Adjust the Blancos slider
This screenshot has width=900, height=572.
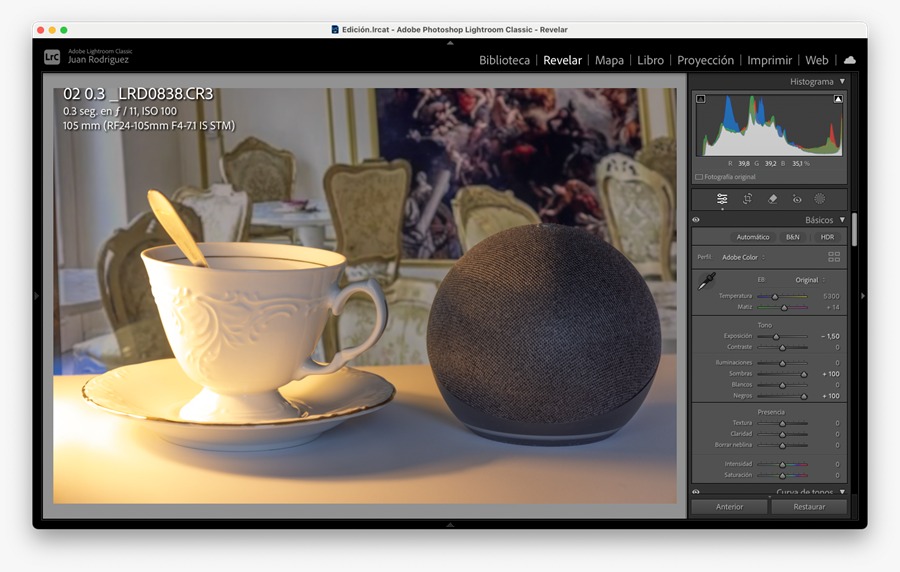782,385
